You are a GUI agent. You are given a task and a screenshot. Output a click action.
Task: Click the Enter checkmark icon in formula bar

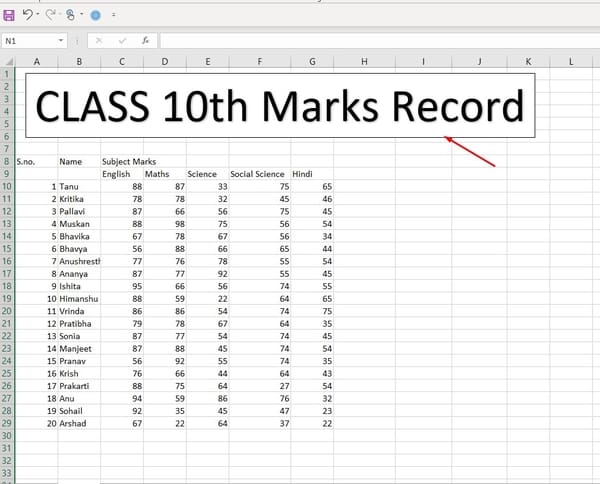pyautogui.click(x=122, y=41)
